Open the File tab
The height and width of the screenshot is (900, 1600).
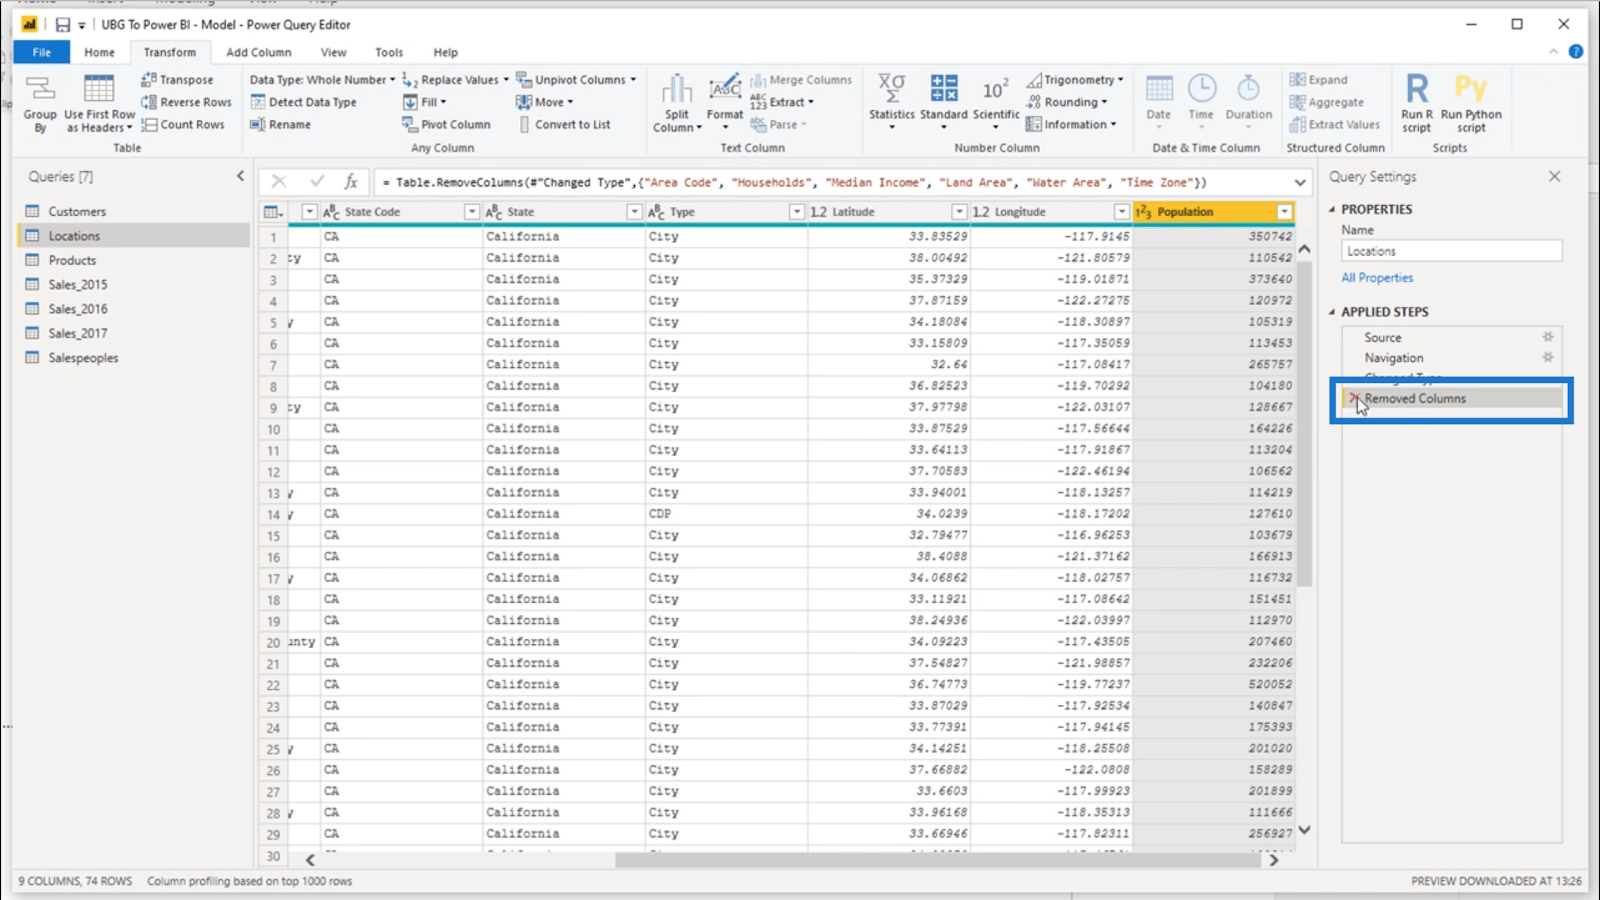(x=42, y=52)
